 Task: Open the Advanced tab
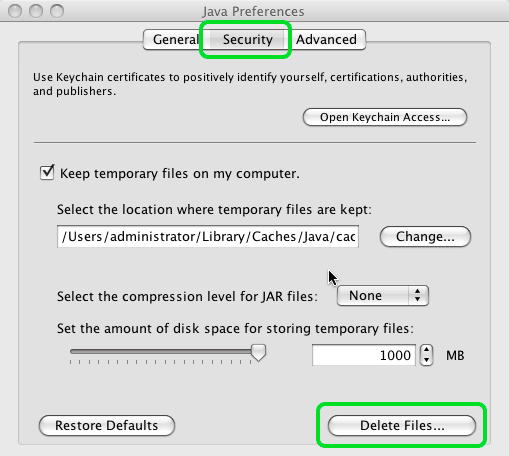coord(326,40)
